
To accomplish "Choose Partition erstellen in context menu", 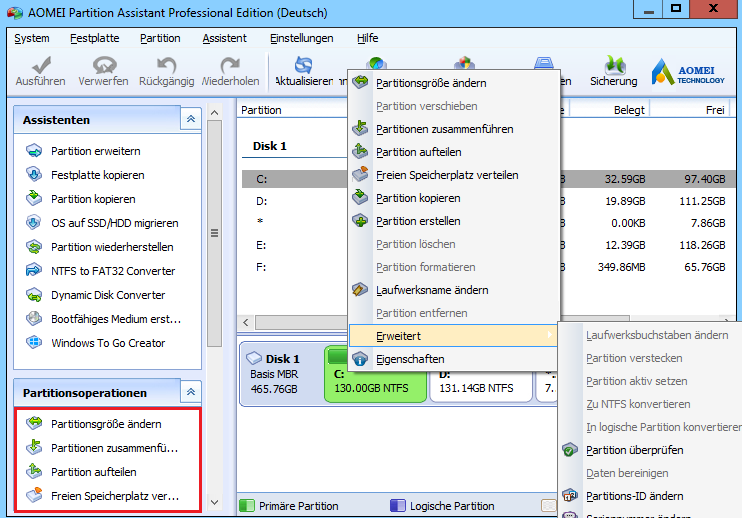I will tap(454, 221).
